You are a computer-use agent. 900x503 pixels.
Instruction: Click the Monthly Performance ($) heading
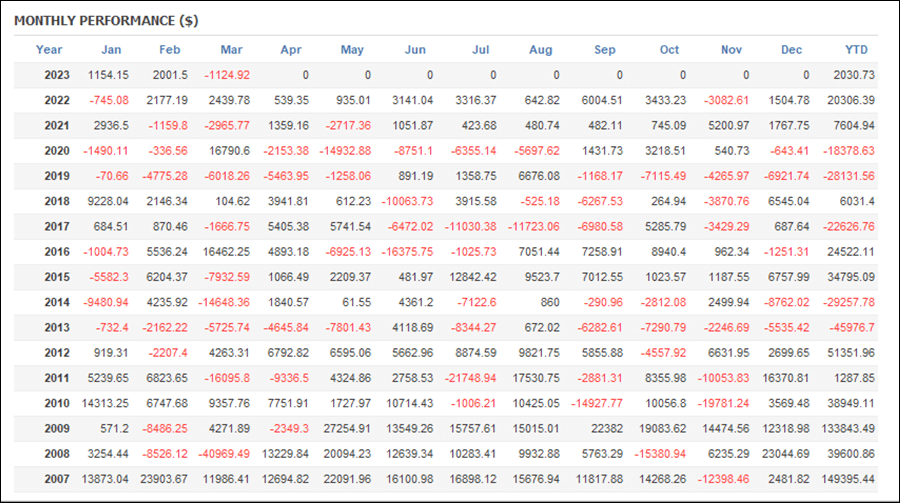[106, 21]
